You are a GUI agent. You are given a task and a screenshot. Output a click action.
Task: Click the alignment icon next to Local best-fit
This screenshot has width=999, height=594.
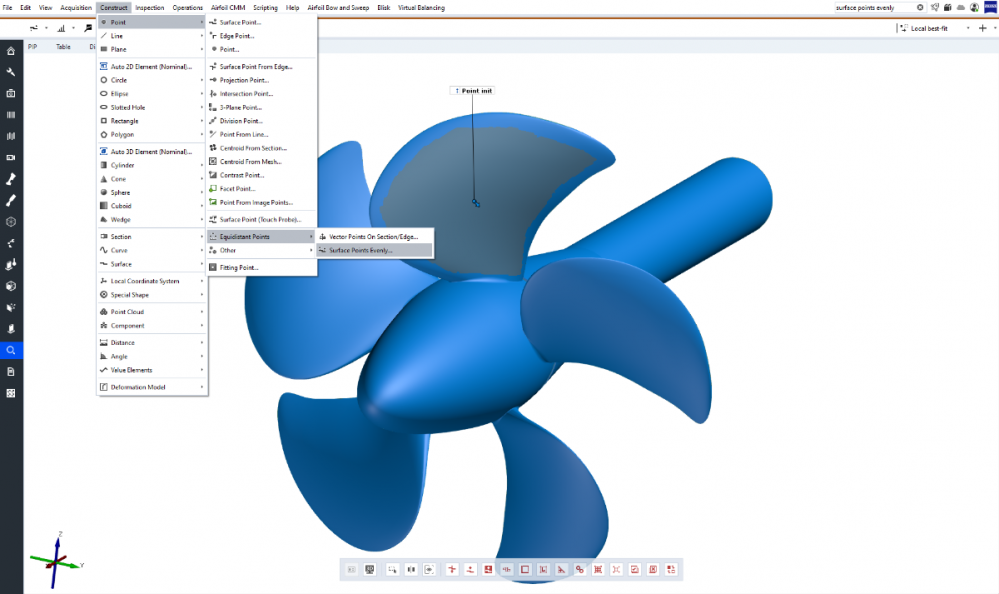903,28
